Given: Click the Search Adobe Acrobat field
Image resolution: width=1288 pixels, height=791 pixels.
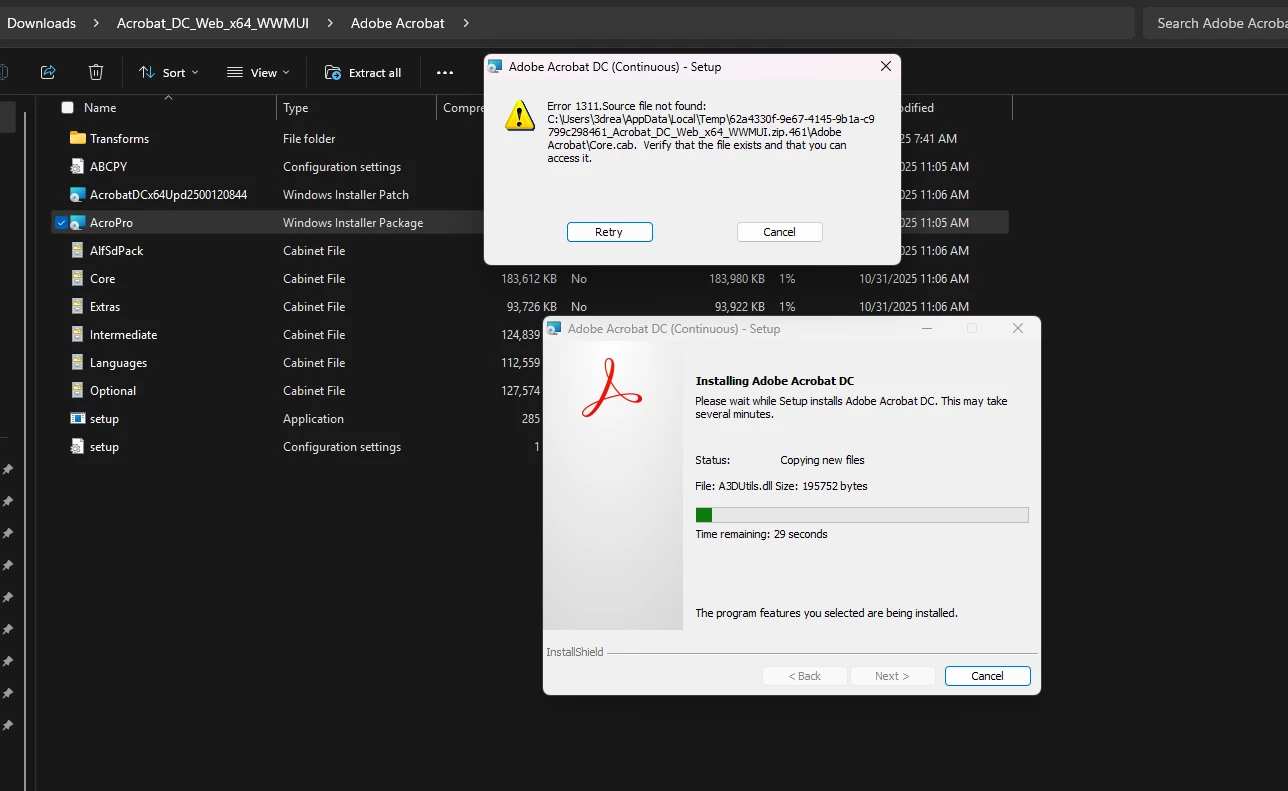Looking at the screenshot, I should (1215, 23).
